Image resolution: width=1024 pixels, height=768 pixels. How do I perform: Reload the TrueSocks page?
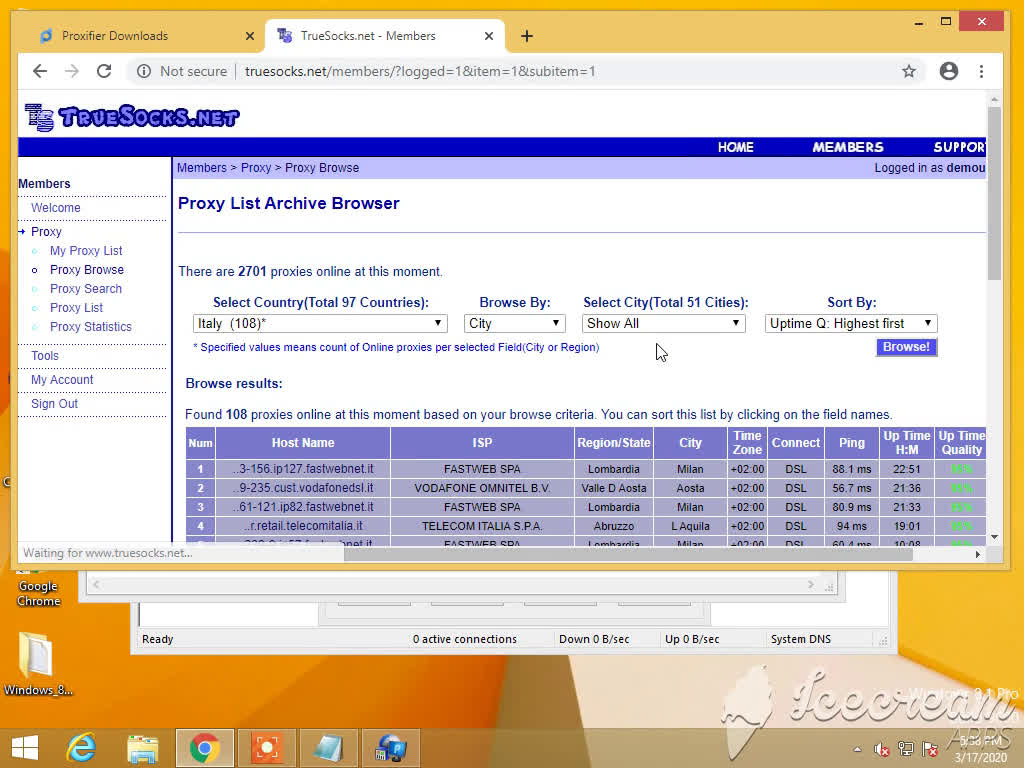[x=104, y=71]
